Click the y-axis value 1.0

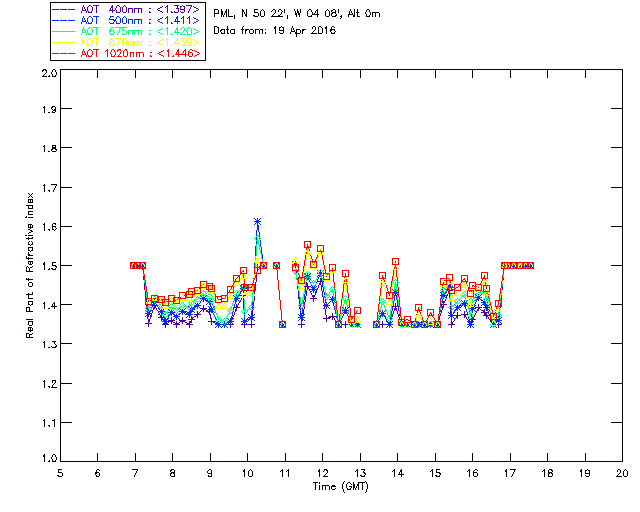(x=49, y=458)
